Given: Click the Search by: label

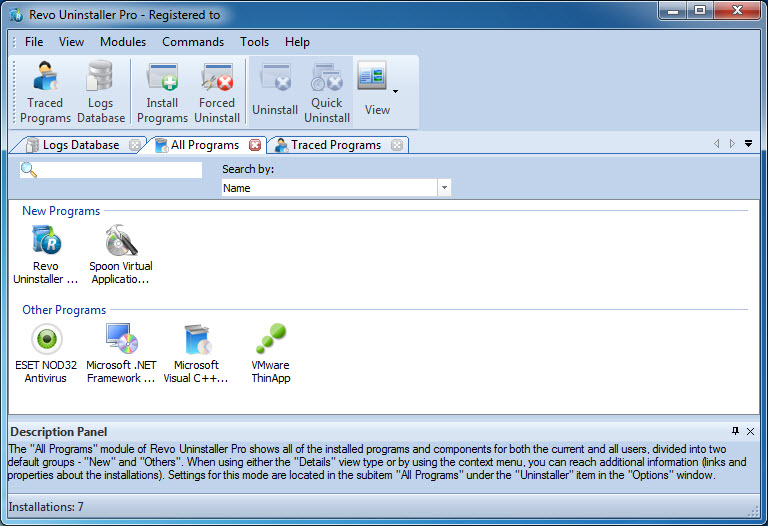Looking at the screenshot, I should [x=248, y=169].
